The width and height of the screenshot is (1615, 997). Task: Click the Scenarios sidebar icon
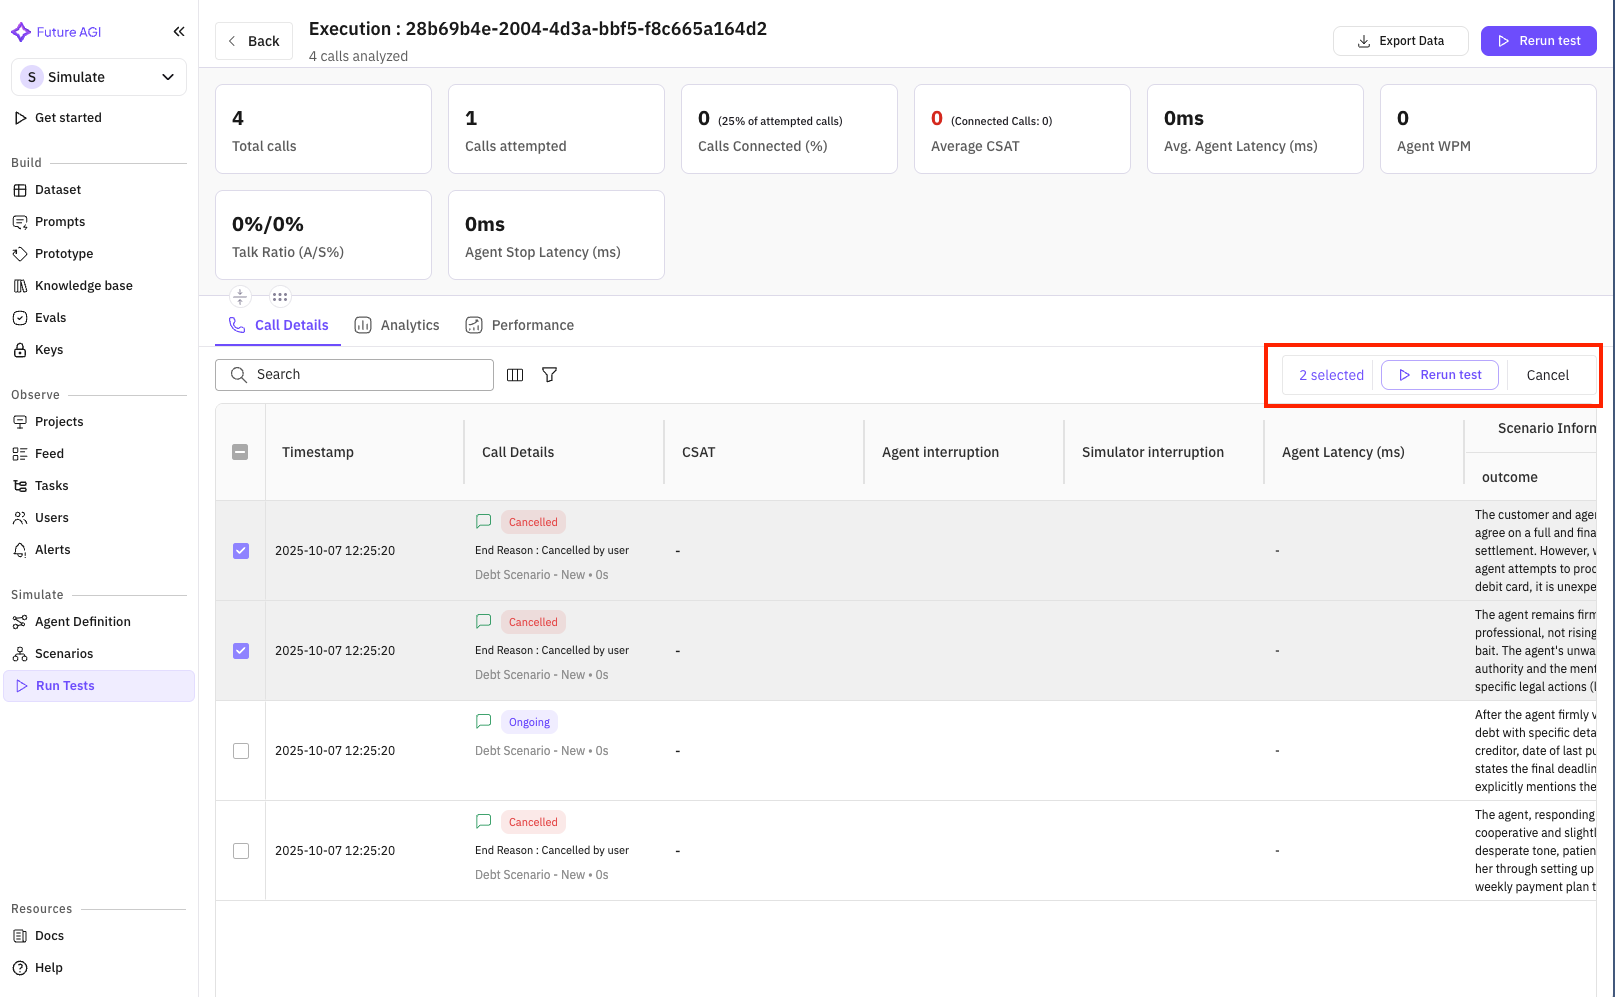coord(20,654)
